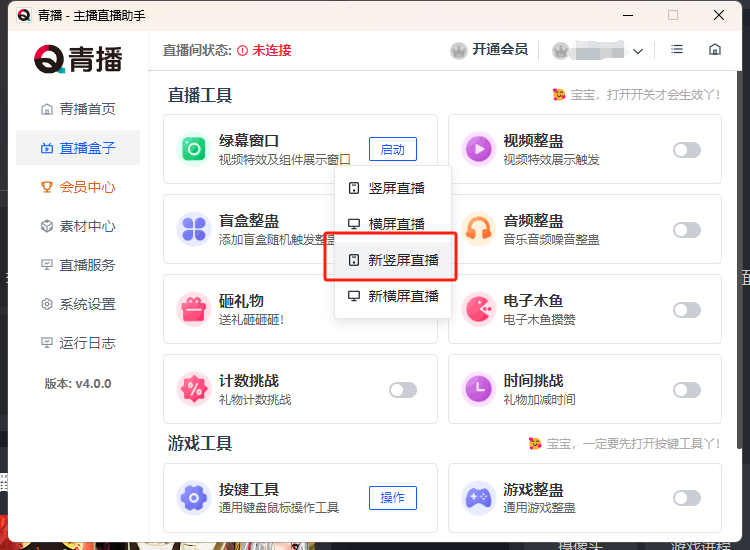The image size is (750, 550).
Task: Click the 计数挑战 percent badge icon
Action: (x=194, y=389)
